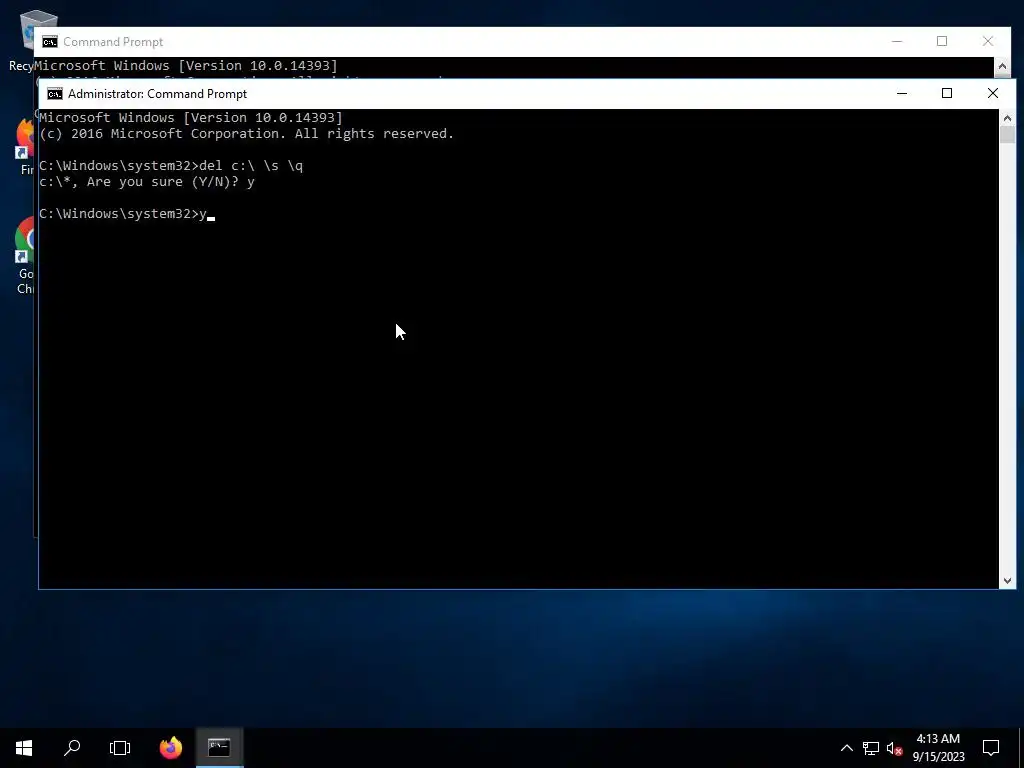Minimize Administrator Command Prompt window
Screen dimensions: 1024x768
click(x=902, y=93)
